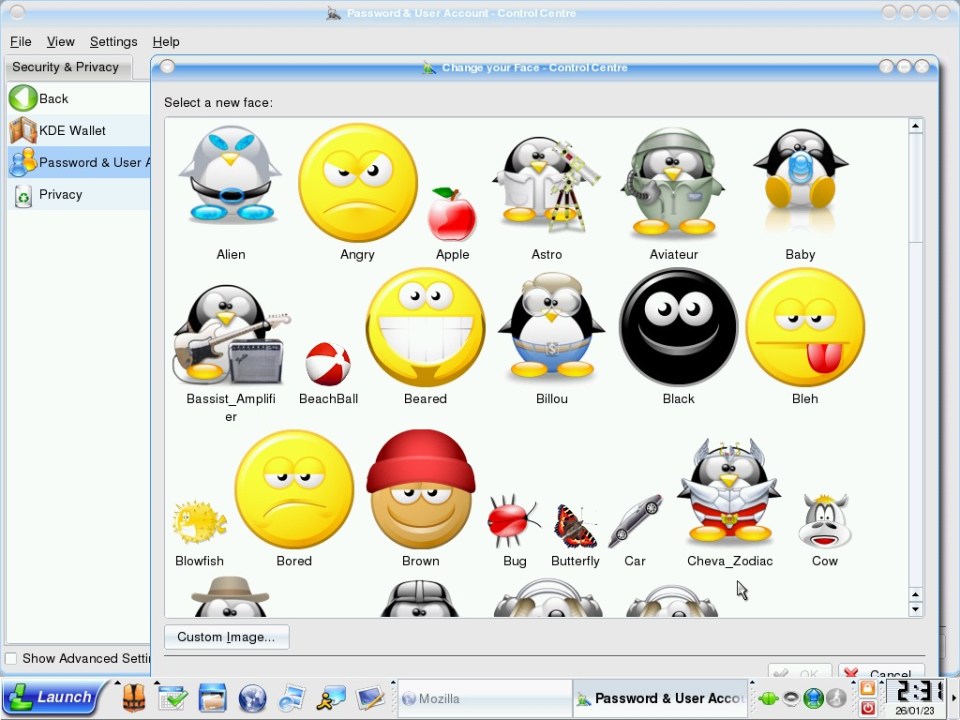Enable Show Advanced Settings checkbox
This screenshot has width=960, height=720.
click(x=12, y=658)
